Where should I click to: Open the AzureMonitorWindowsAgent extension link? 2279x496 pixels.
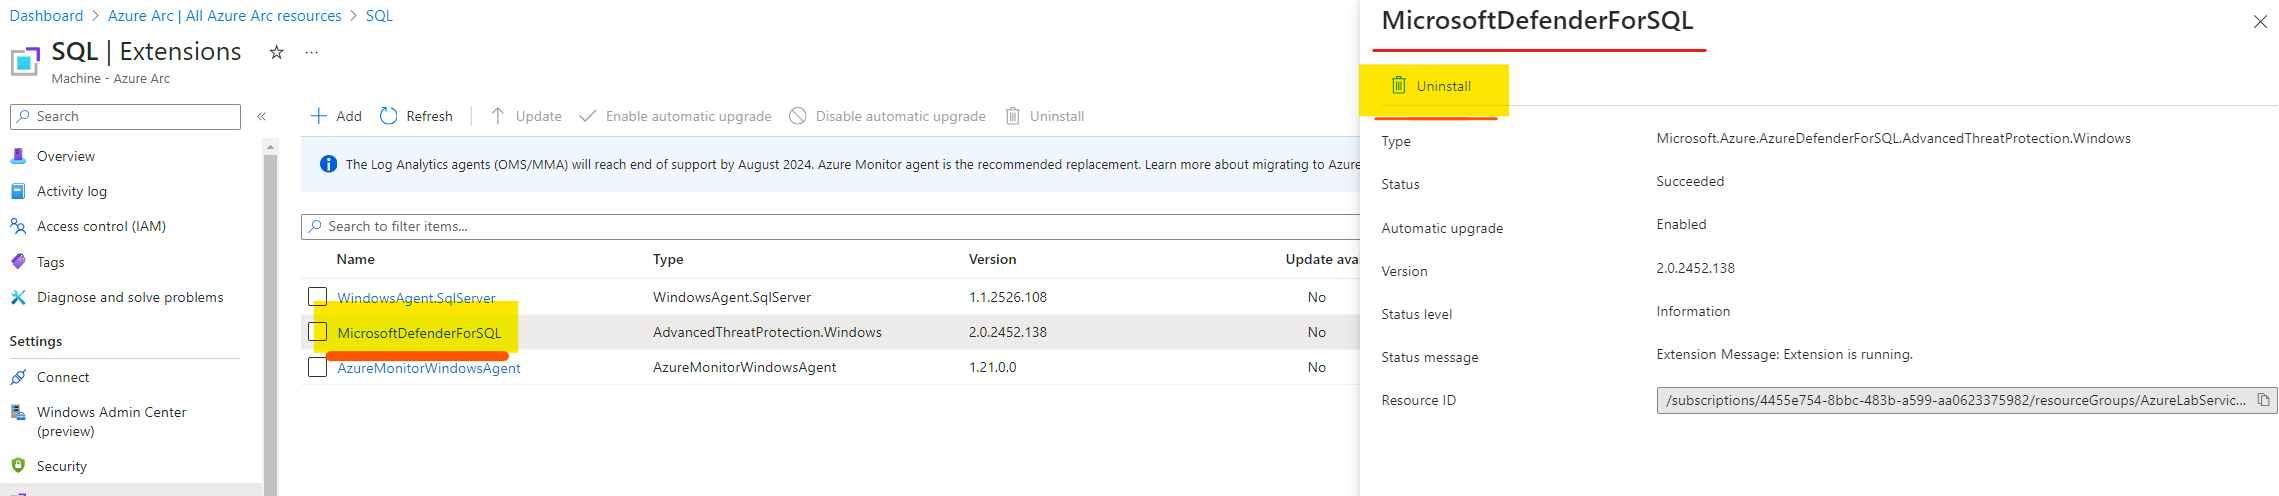pos(429,368)
